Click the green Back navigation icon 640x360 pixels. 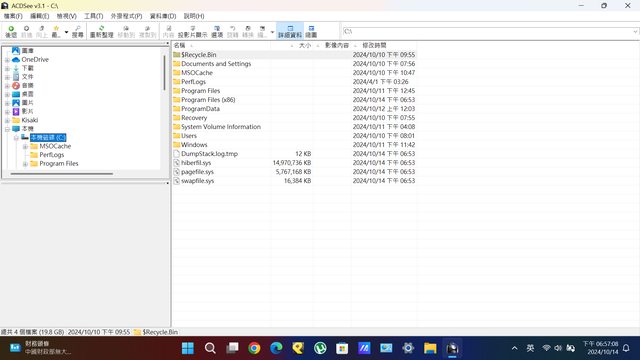pyautogui.click(x=11, y=31)
